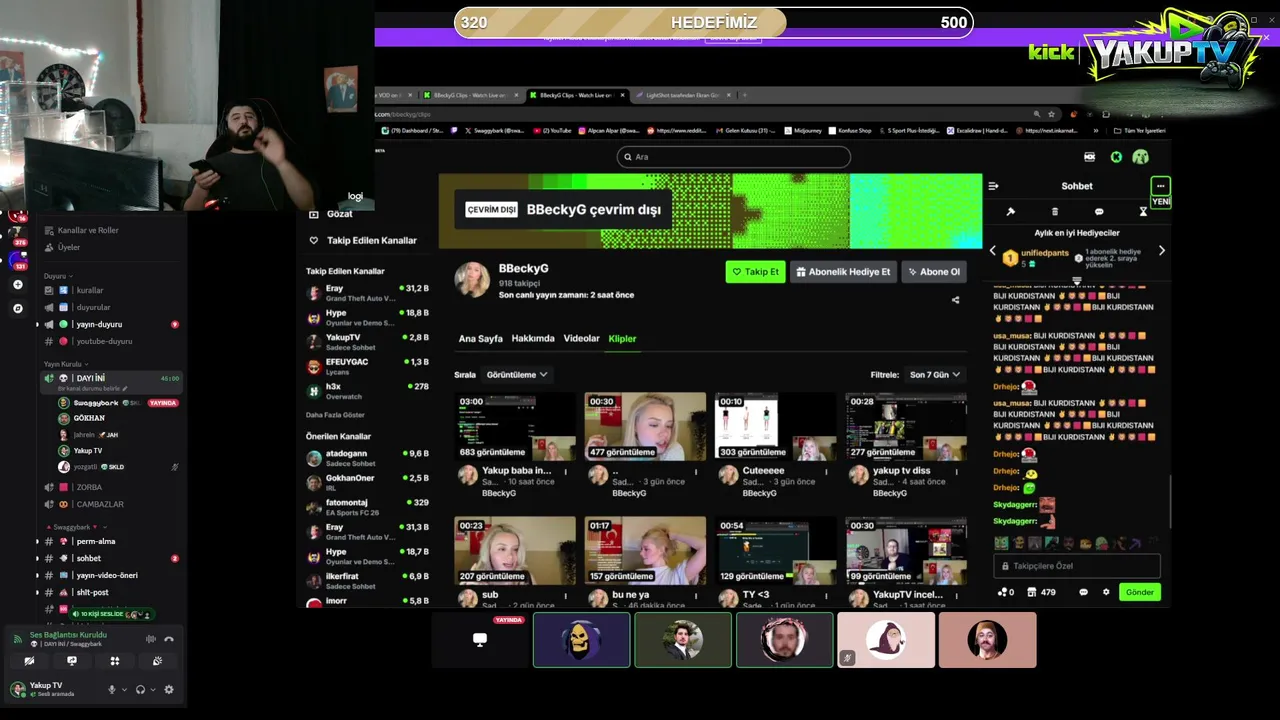Open the Ana Sayfa tab

pyautogui.click(x=480, y=338)
